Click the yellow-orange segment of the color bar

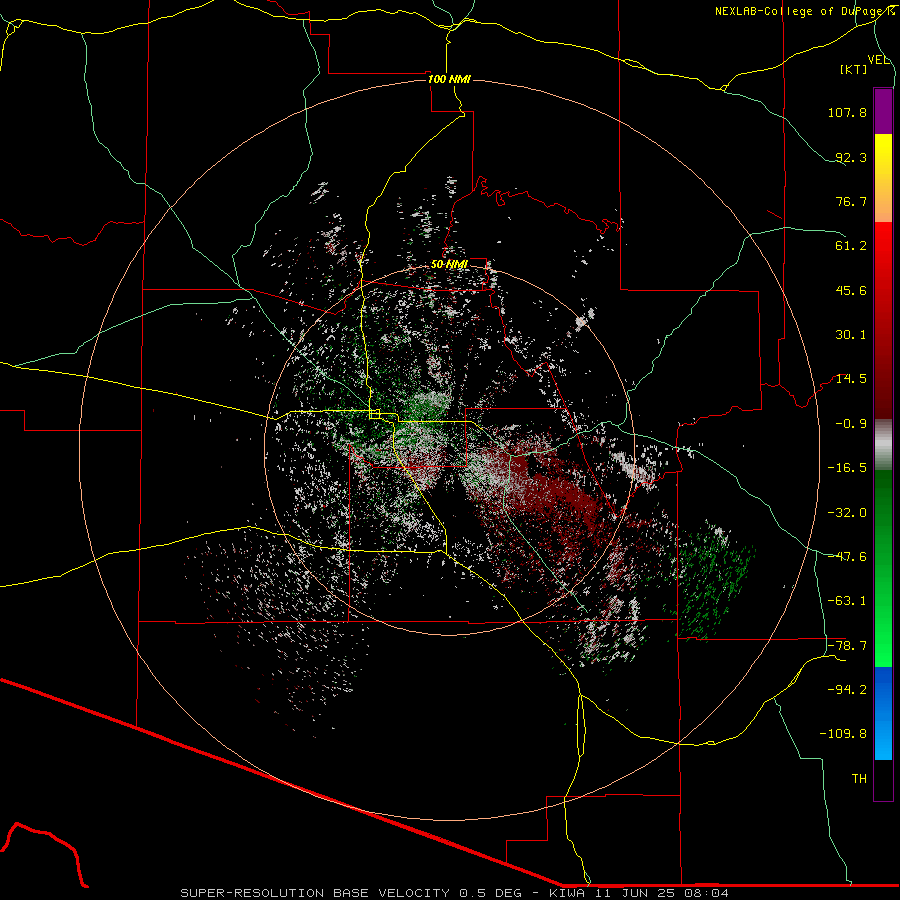click(x=883, y=178)
